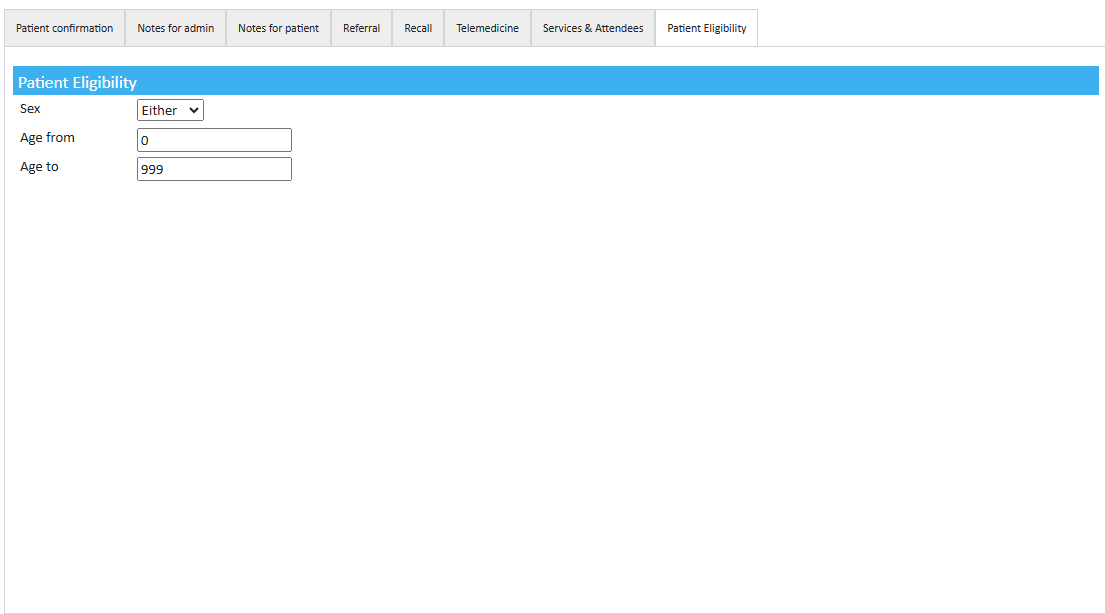Focus the Age to input field
The height and width of the screenshot is (614, 1105).
pos(214,169)
